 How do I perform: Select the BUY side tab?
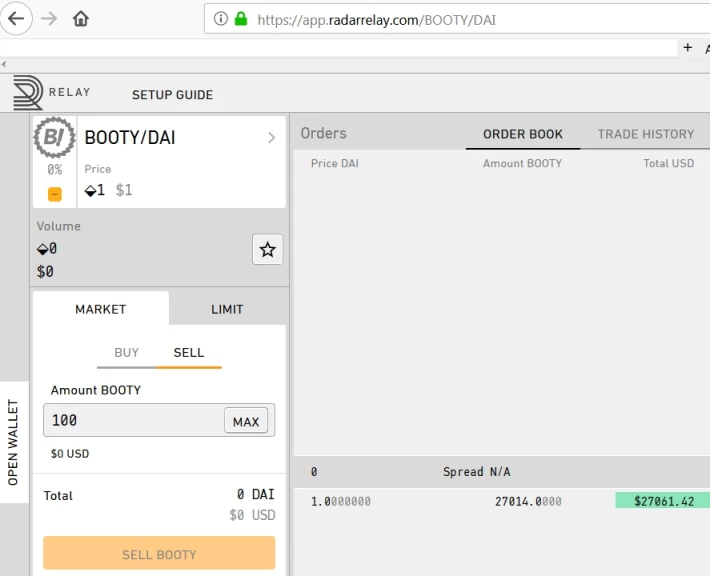coord(126,353)
